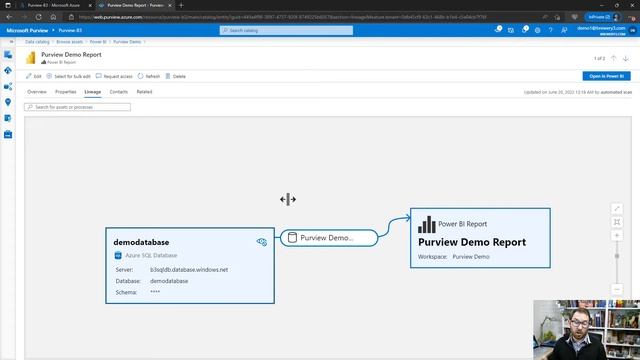Click the Search for assets or processes field
Image resolution: width=640 pixels, height=360 pixels.
(78, 107)
